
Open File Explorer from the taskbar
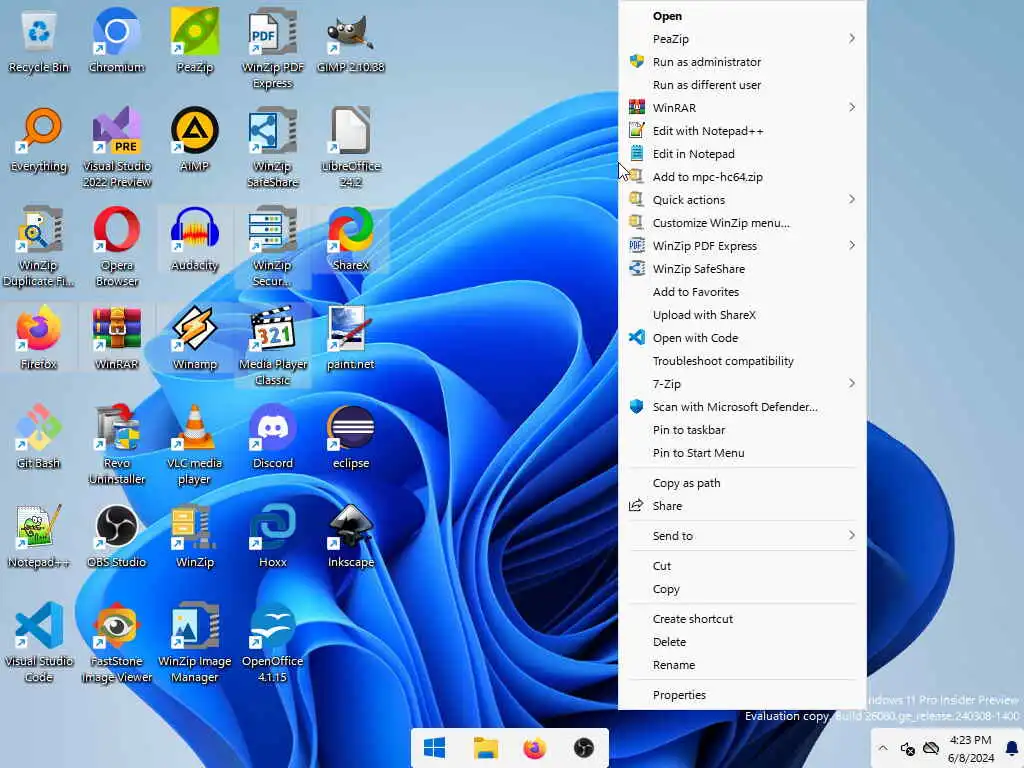[x=485, y=748]
